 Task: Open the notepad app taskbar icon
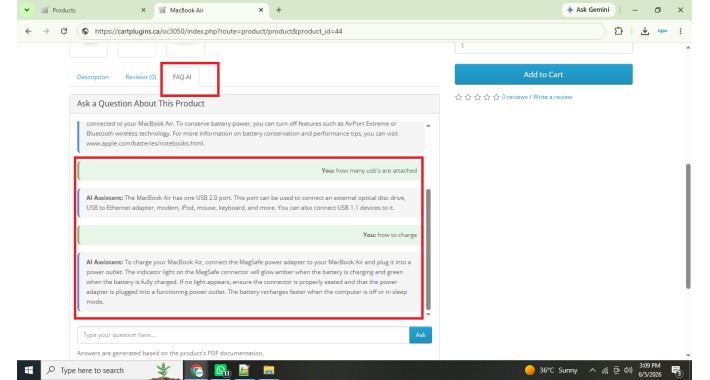click(244, 370)
